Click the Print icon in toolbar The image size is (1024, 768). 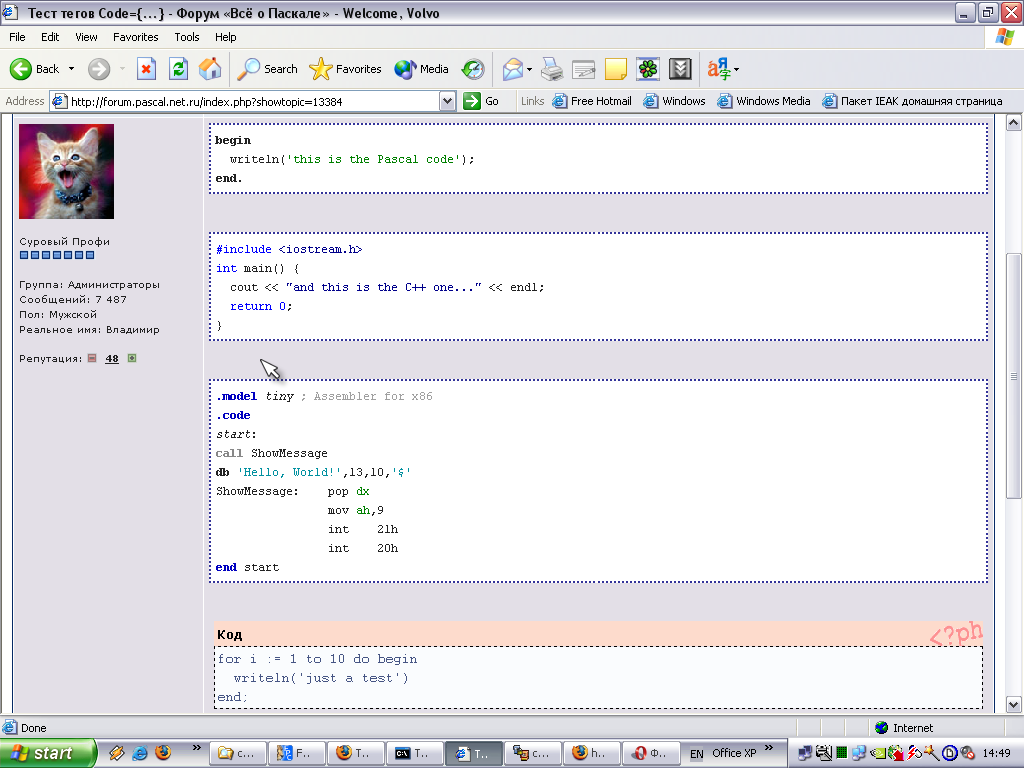pyautogui.click(x=552, y=69)
